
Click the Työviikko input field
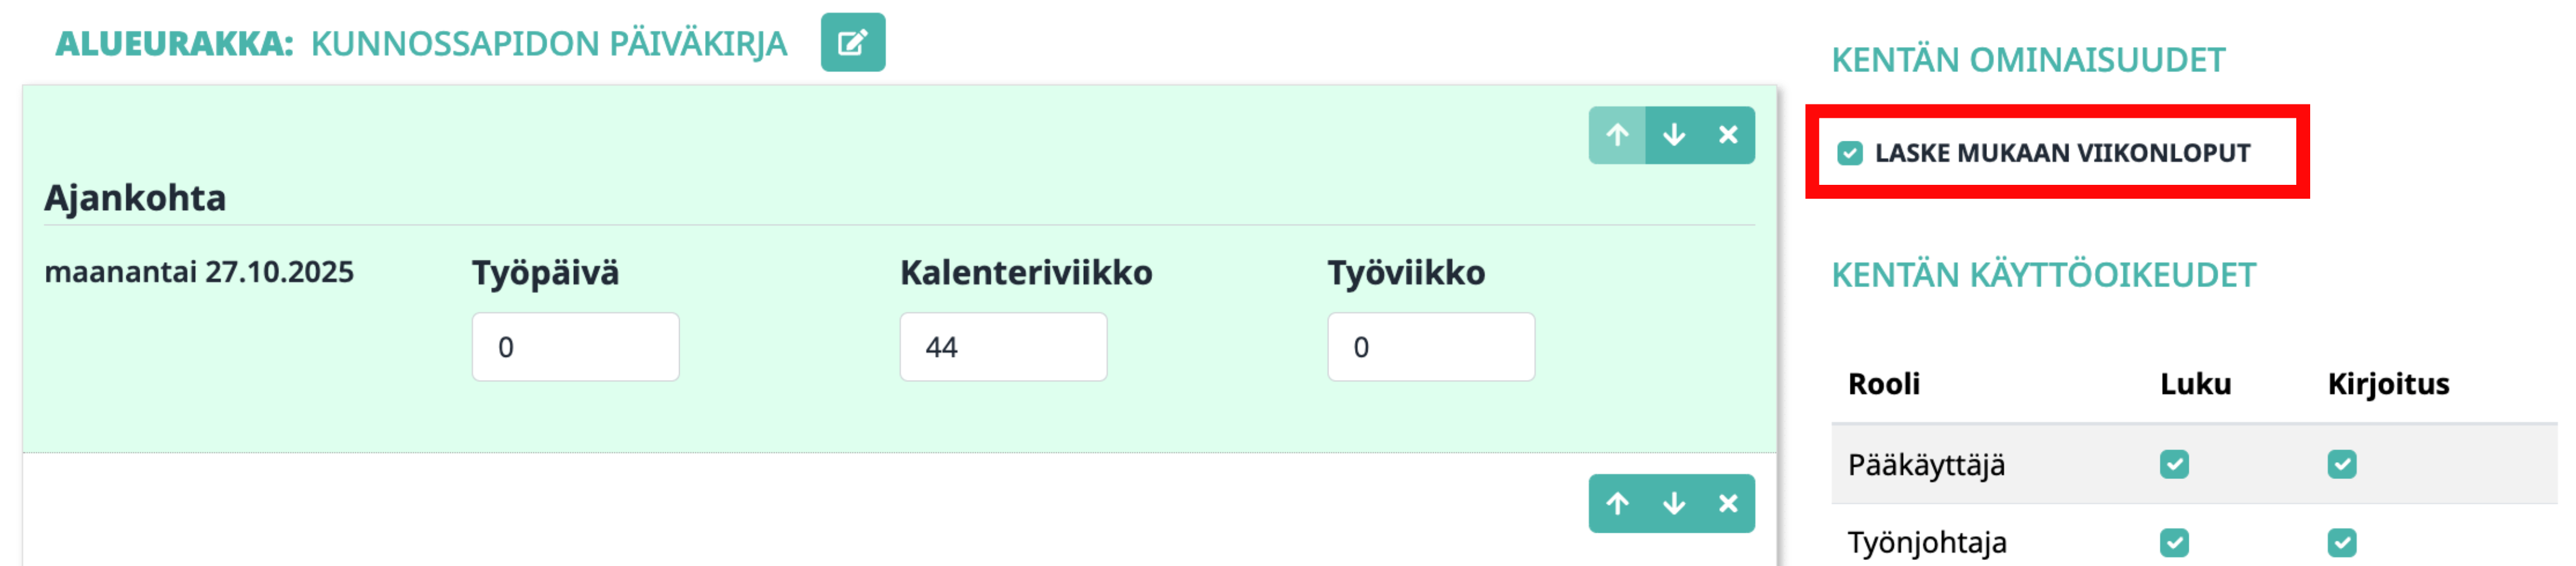(x=1430, y=347)
